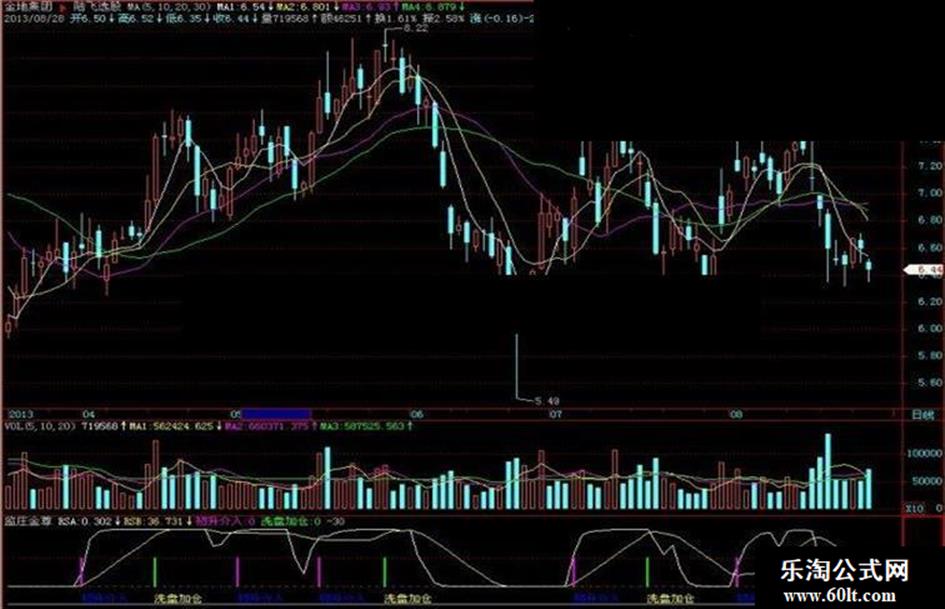This screenshot has height=609, width=945.
Task: Select the blue highlighted range on time axis
Action: point(276,414)
